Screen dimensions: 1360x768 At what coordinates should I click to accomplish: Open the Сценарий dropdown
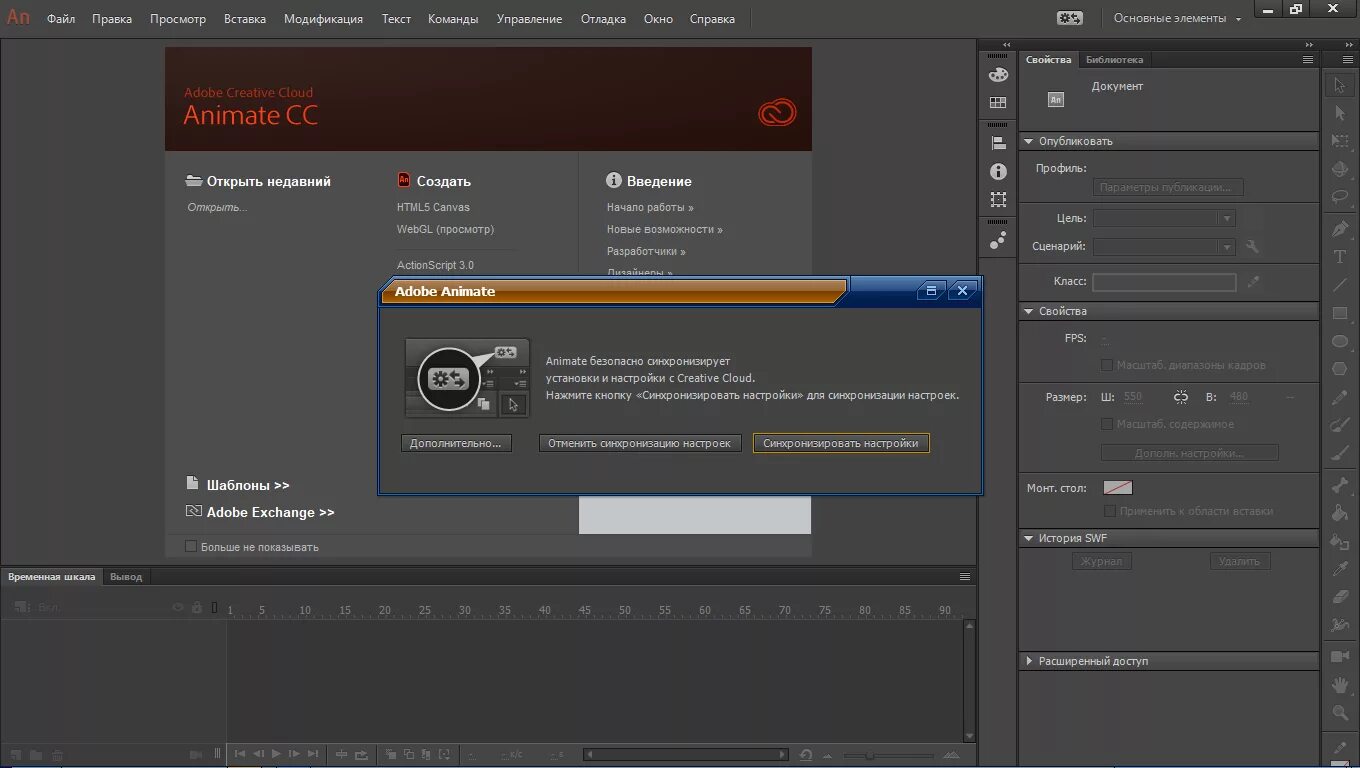(1164, 246)
